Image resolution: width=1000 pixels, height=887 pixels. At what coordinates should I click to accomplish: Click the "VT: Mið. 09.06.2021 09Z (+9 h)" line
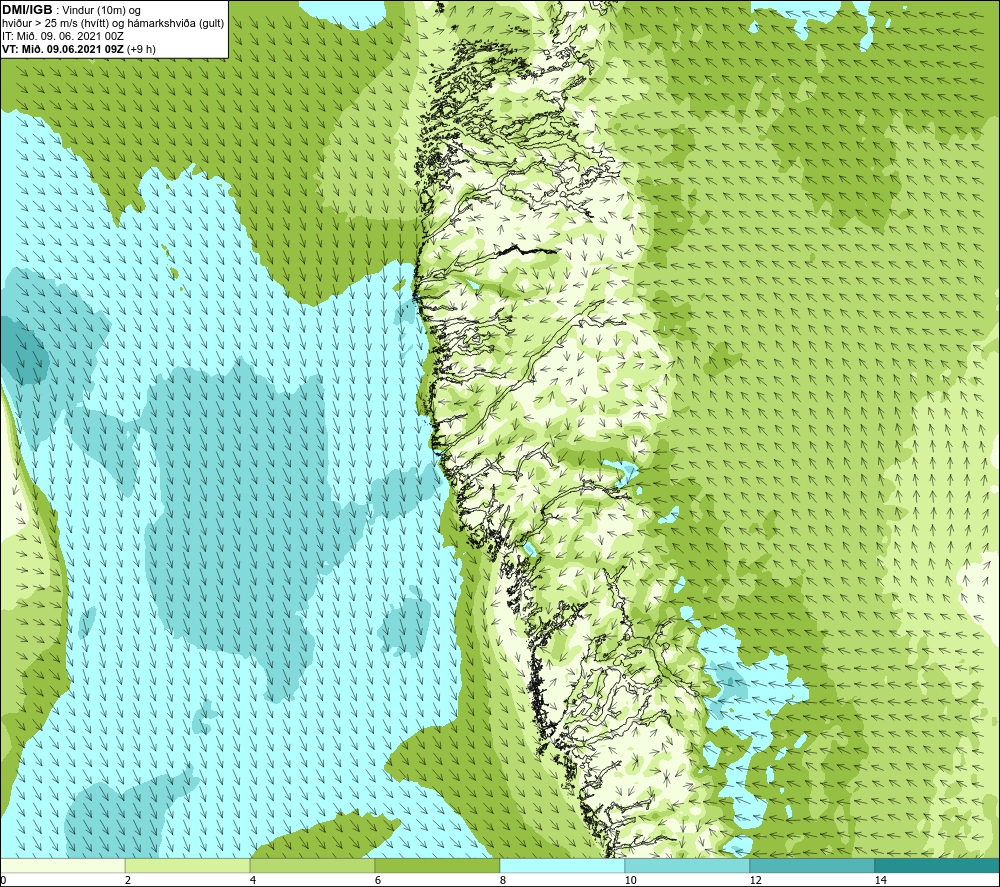78,49
